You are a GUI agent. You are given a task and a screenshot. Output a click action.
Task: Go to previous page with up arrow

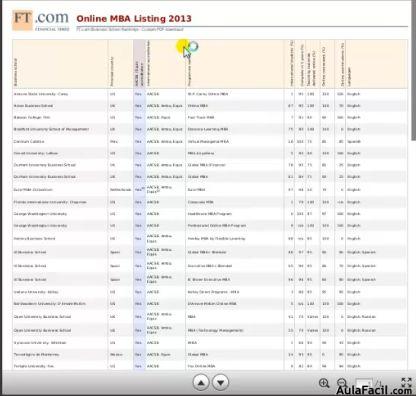pyautogui.click(x=201, y=383)
